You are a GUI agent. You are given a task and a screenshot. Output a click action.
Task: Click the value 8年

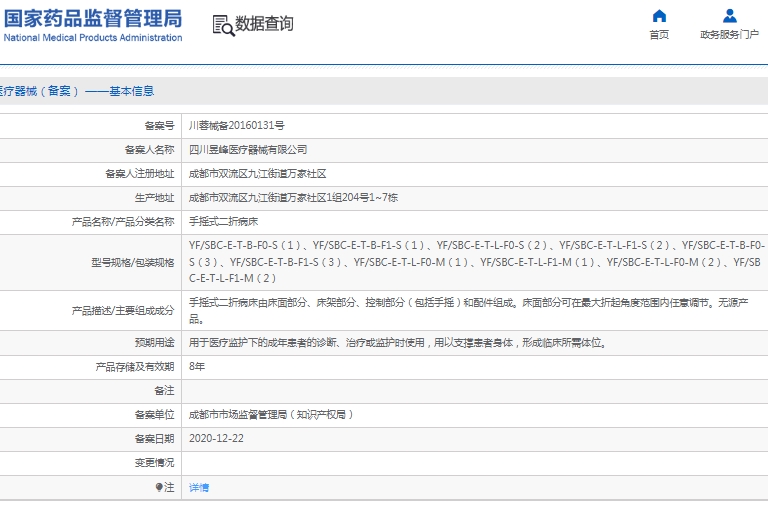coord(197,367)
